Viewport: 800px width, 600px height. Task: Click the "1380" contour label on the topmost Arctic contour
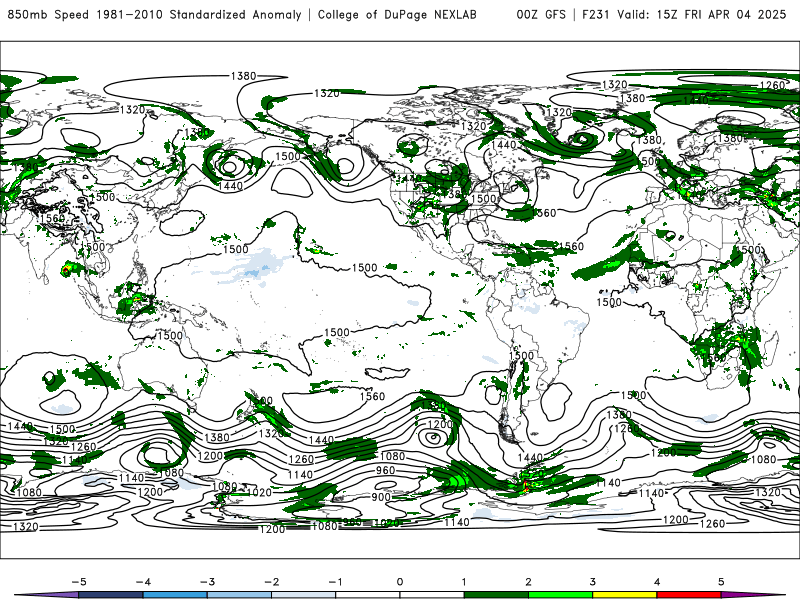tap(243, 76)
